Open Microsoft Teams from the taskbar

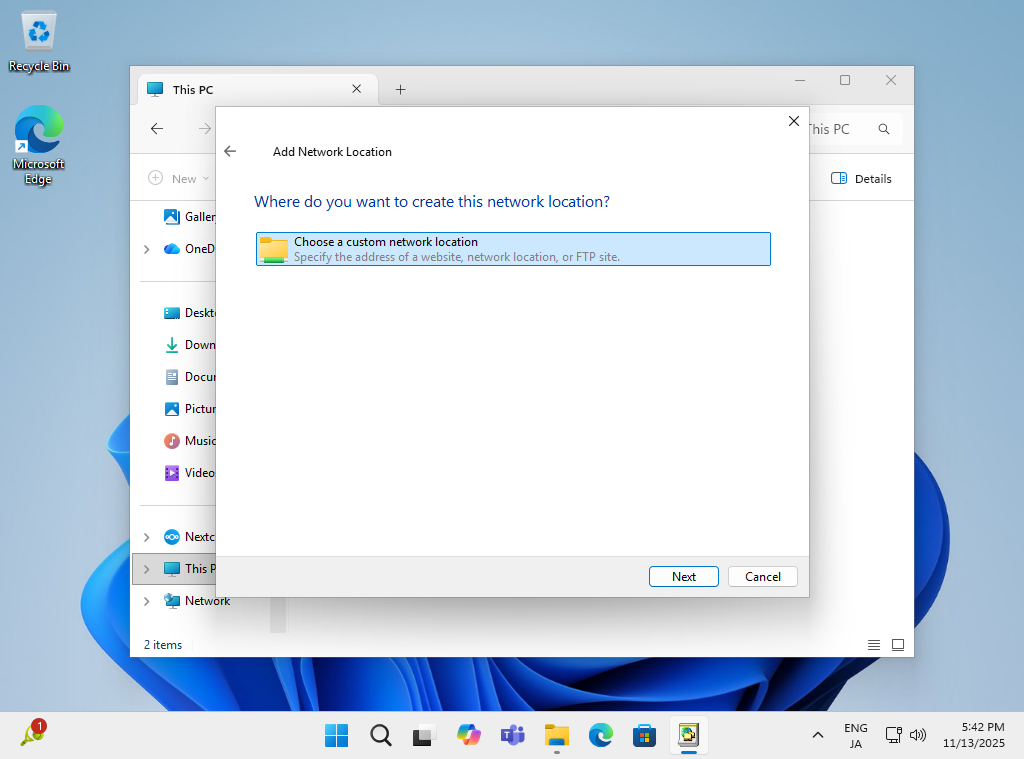[512, 735]
